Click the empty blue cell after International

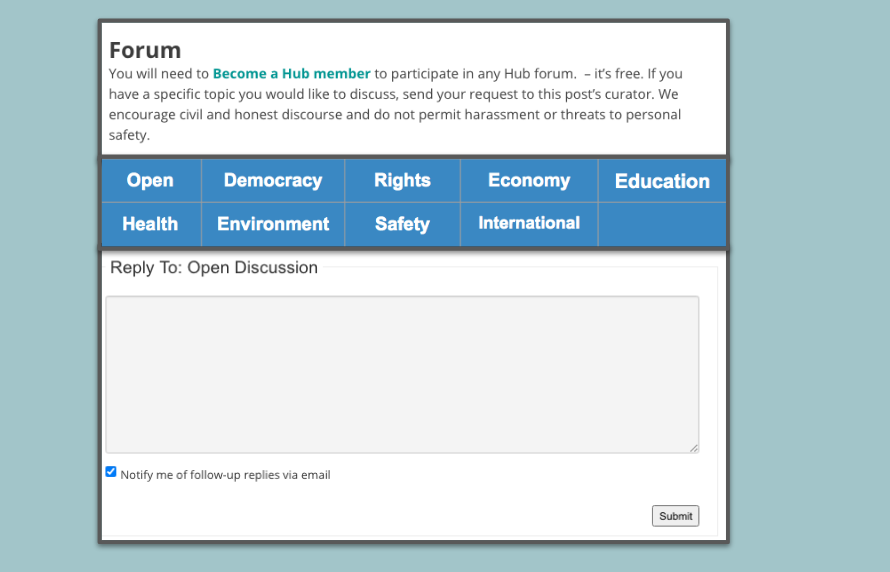pyautogui.click(x=661, y=224)
